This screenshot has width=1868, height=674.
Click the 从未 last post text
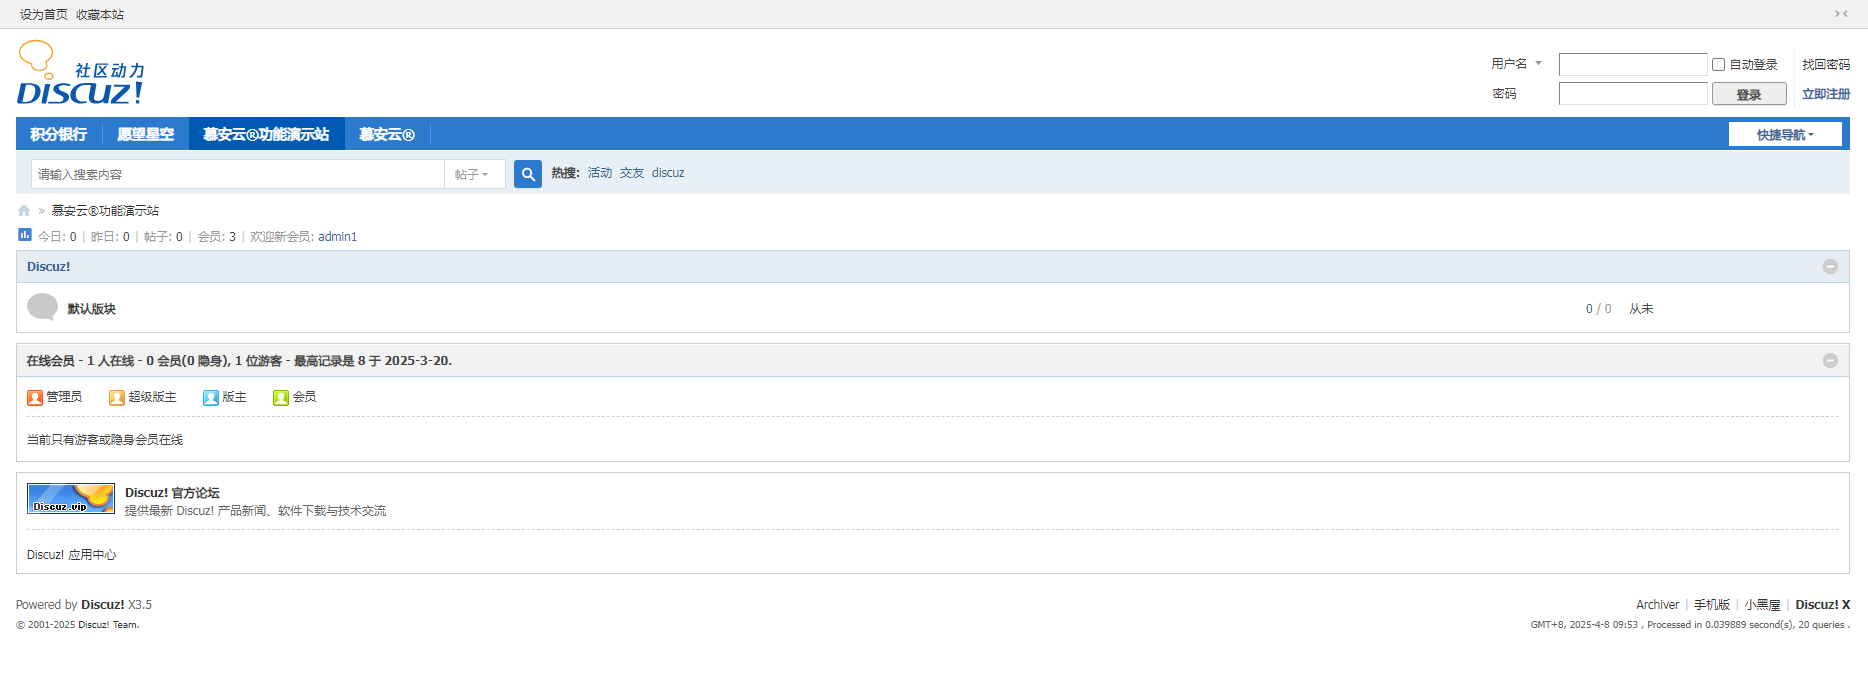click(1641, 309)
